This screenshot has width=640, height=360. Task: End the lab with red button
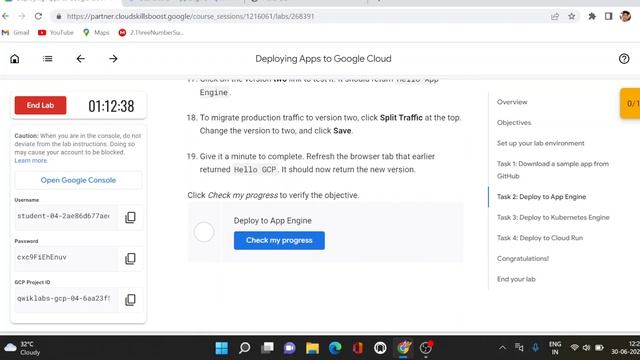click(x=40, y=105)
